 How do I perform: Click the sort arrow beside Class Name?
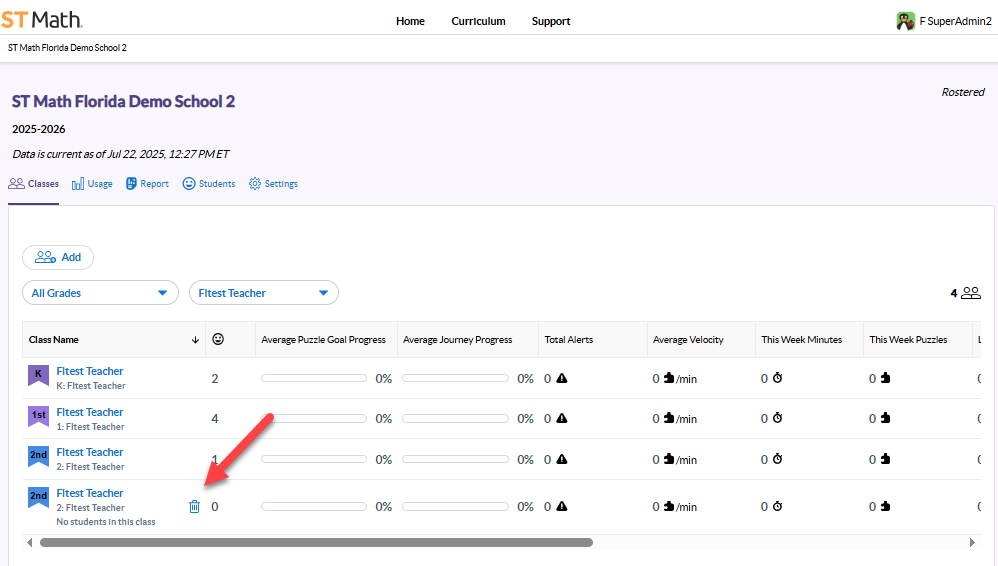195,340
